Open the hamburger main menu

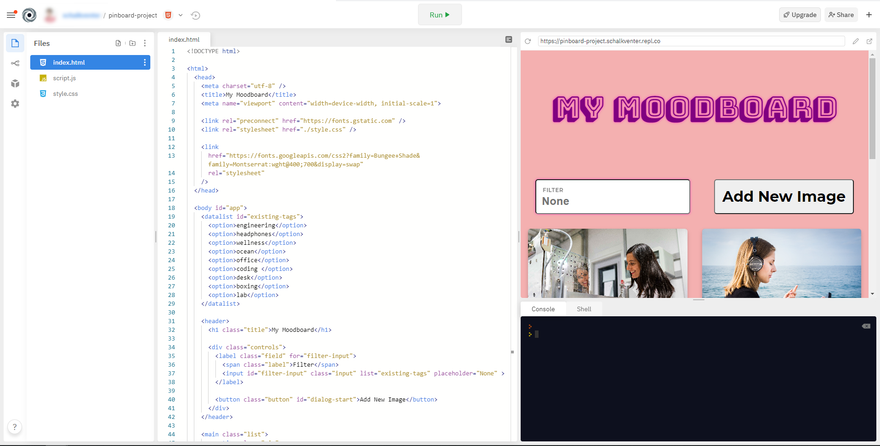click(11, 15)
